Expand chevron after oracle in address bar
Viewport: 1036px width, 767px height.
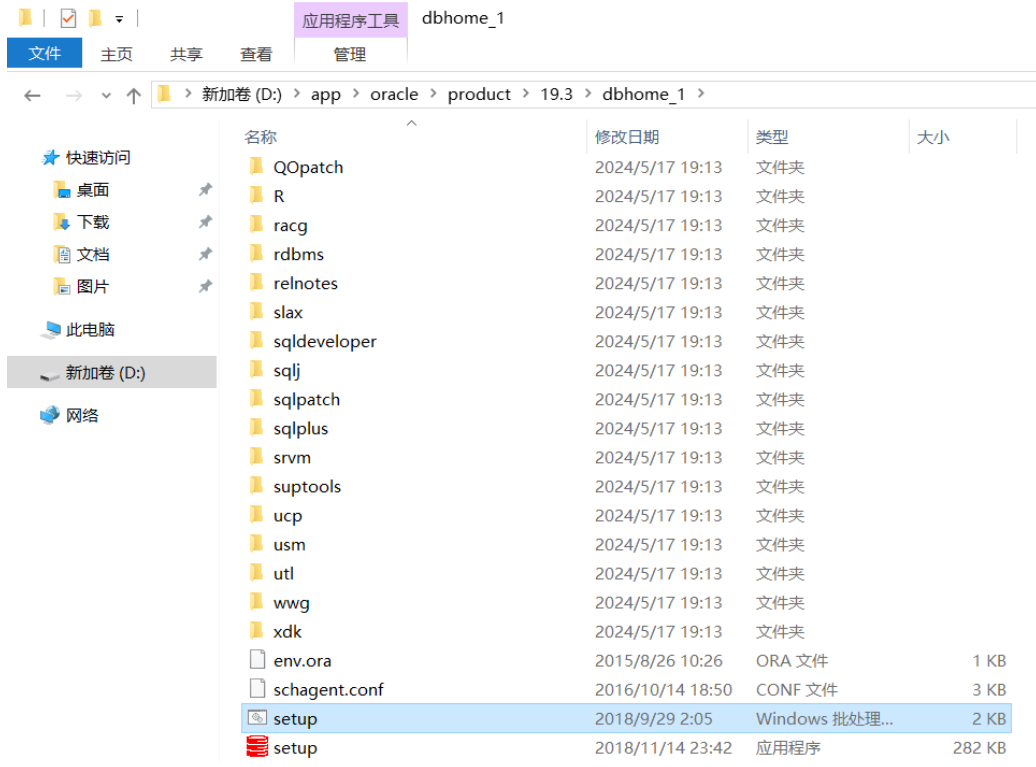[x=433, y=94]
